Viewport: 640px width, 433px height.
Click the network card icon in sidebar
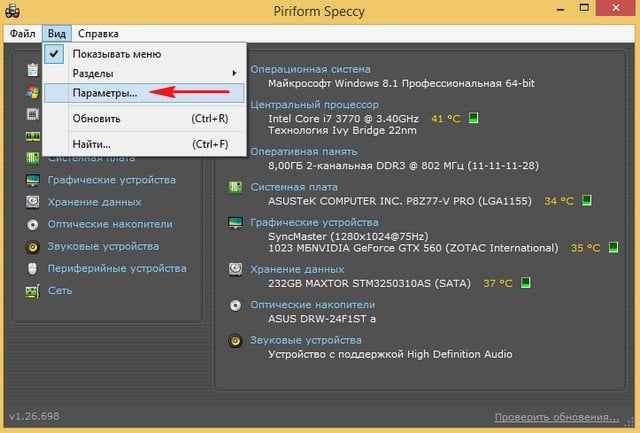point(33,291)
